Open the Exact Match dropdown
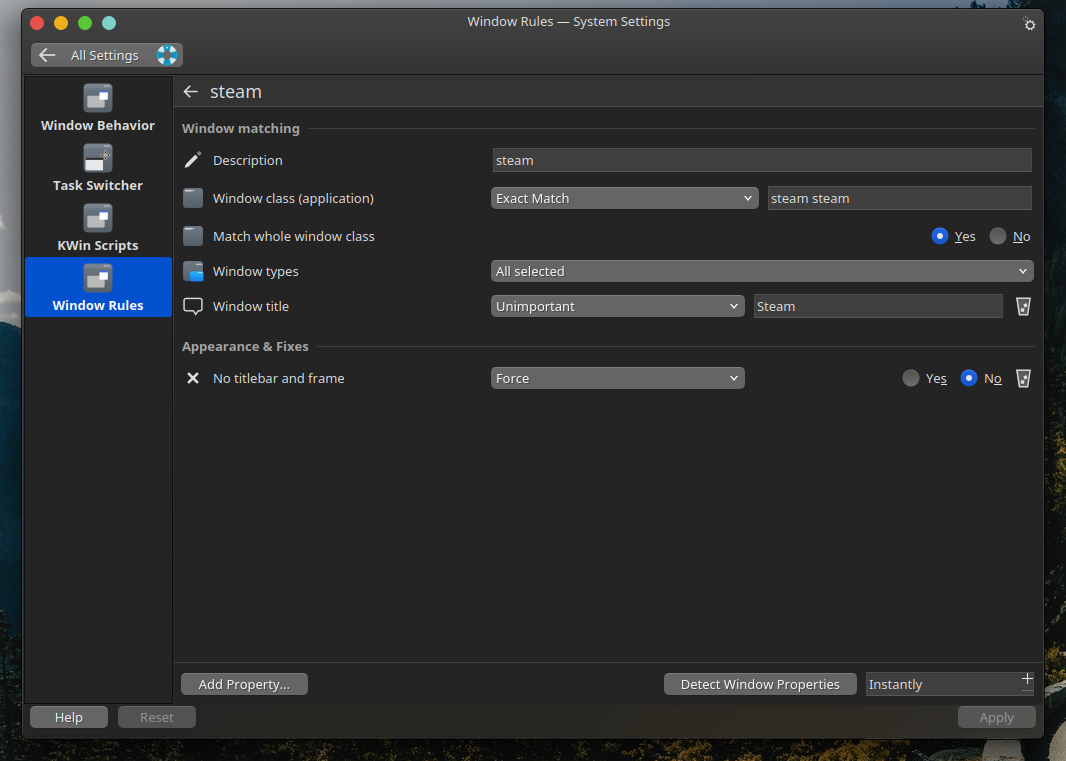Screen dimensions: 1066x761 coord(624,199)
